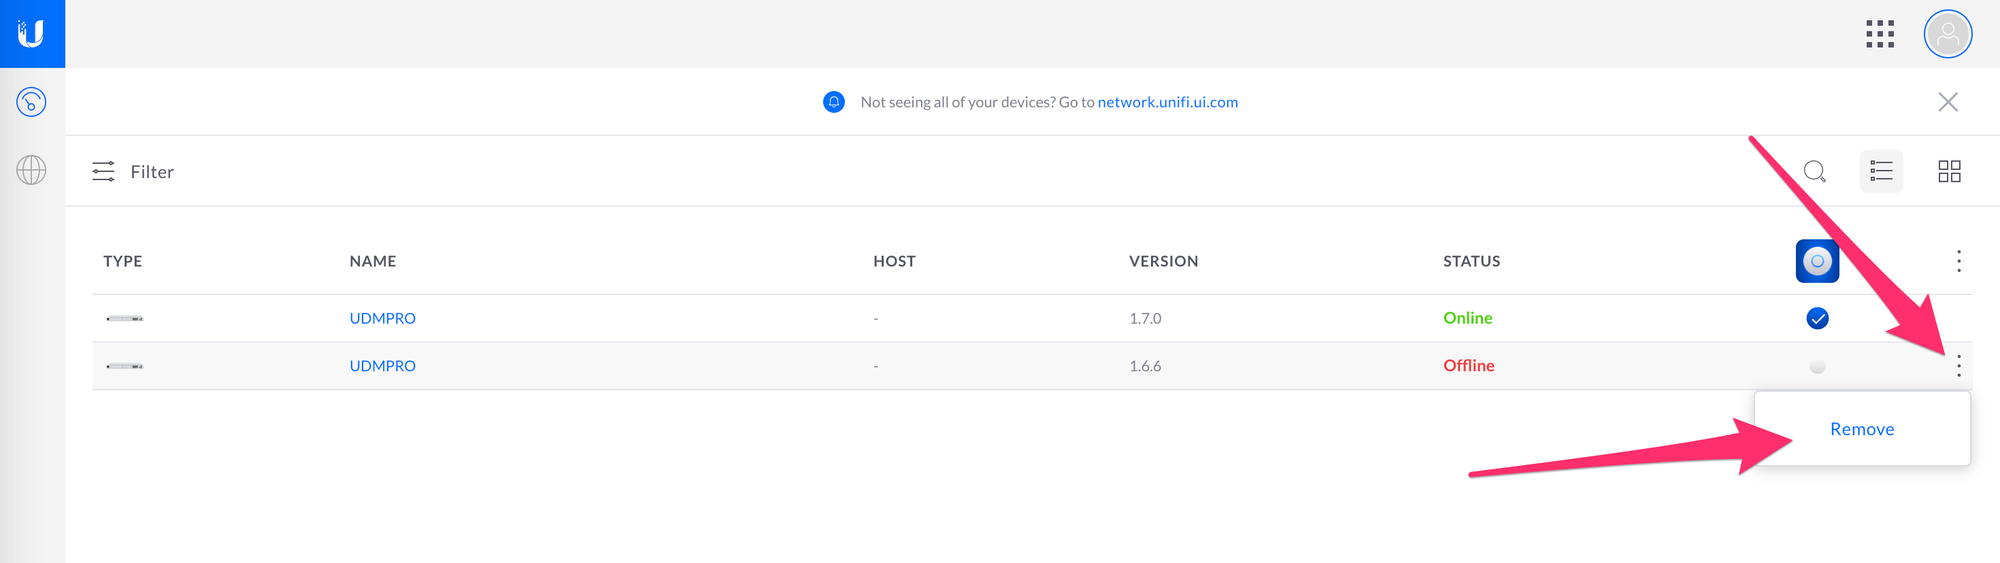Sort devices by the STATUS column header
This screenshot has width=2000, height=563.
click(1471, 261)
